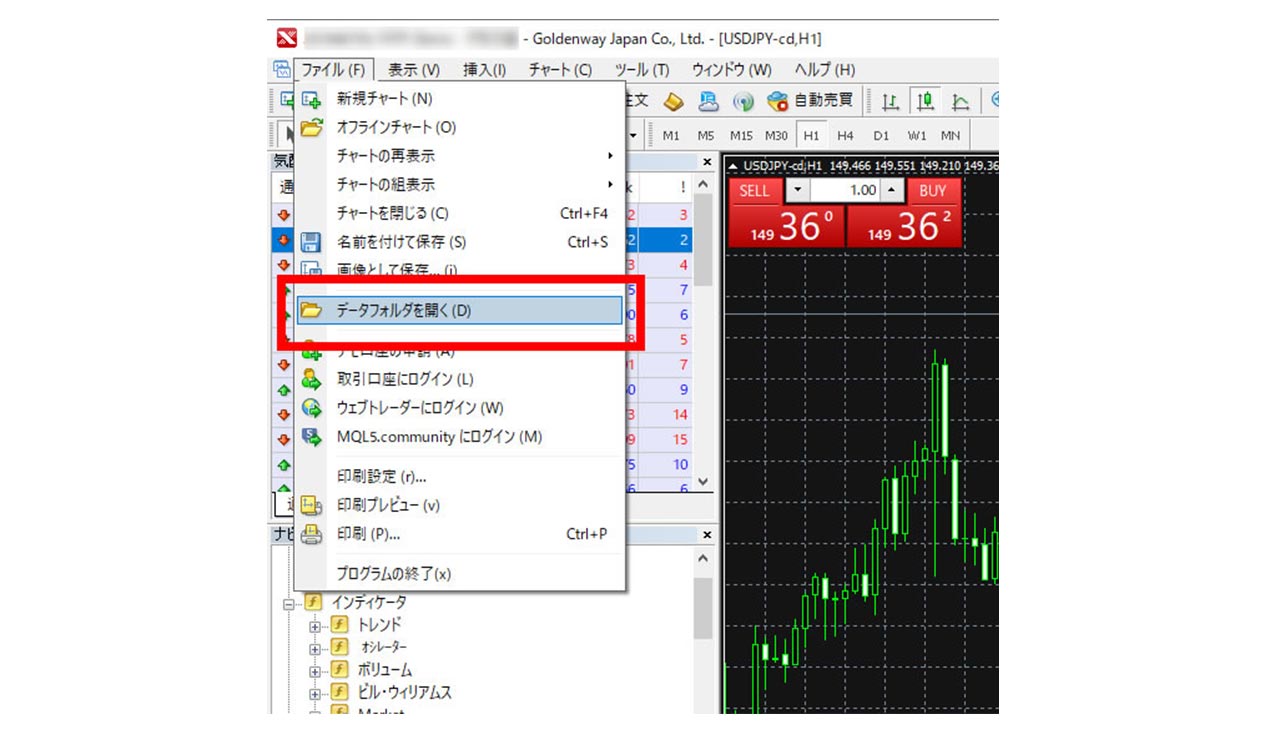Click the yellow book icon in toolbar
The width and height of the screenshot is (1266, 732).
674,101
